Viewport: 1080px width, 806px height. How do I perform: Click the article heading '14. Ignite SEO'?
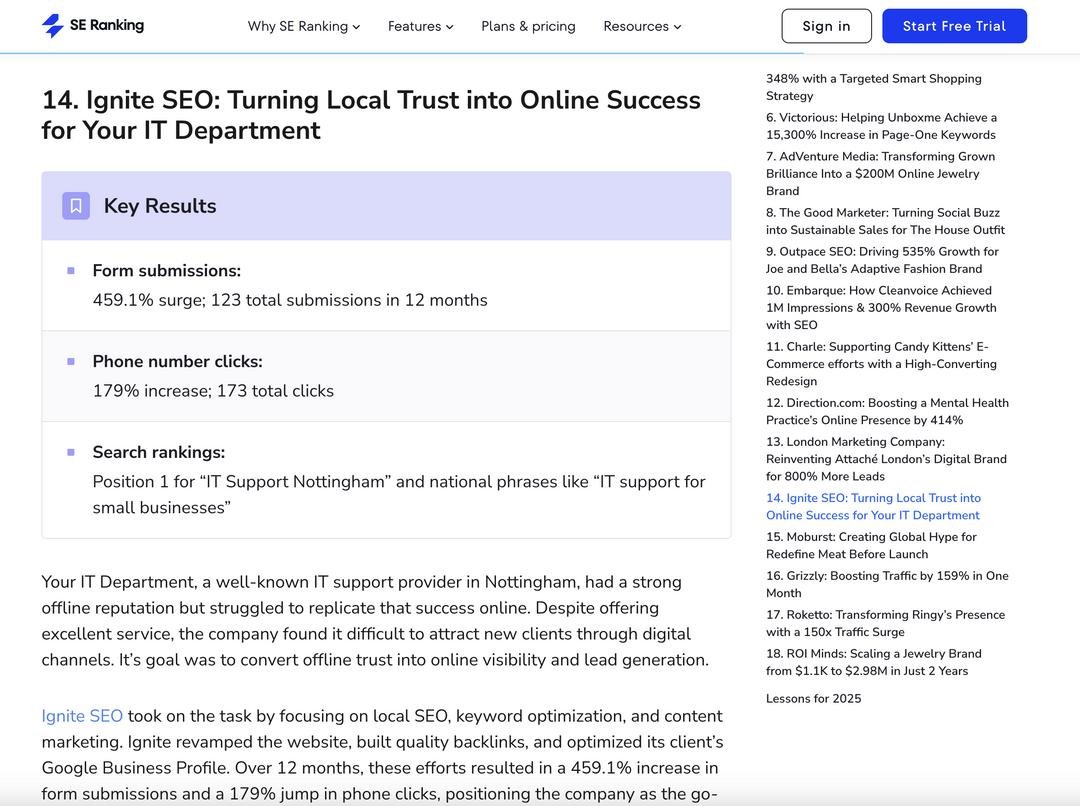pyautogui.click(x=371, y=115)
